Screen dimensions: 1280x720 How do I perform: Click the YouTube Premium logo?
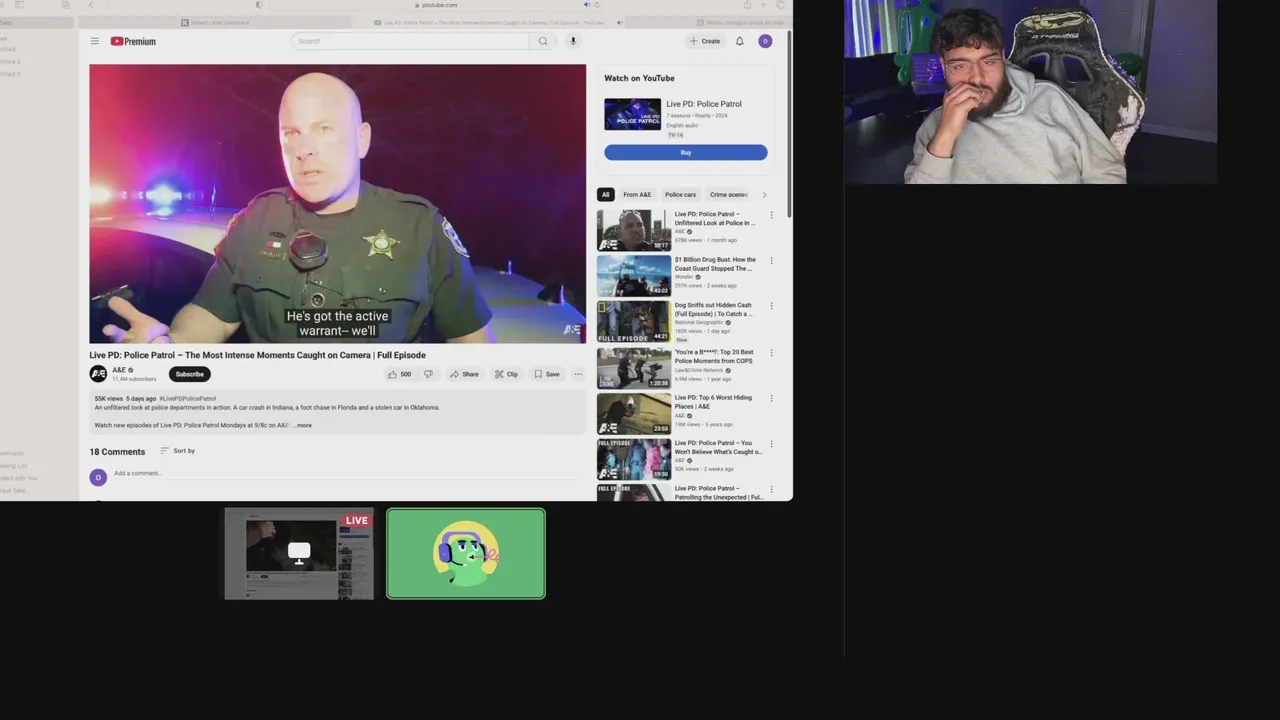(133, 41)
